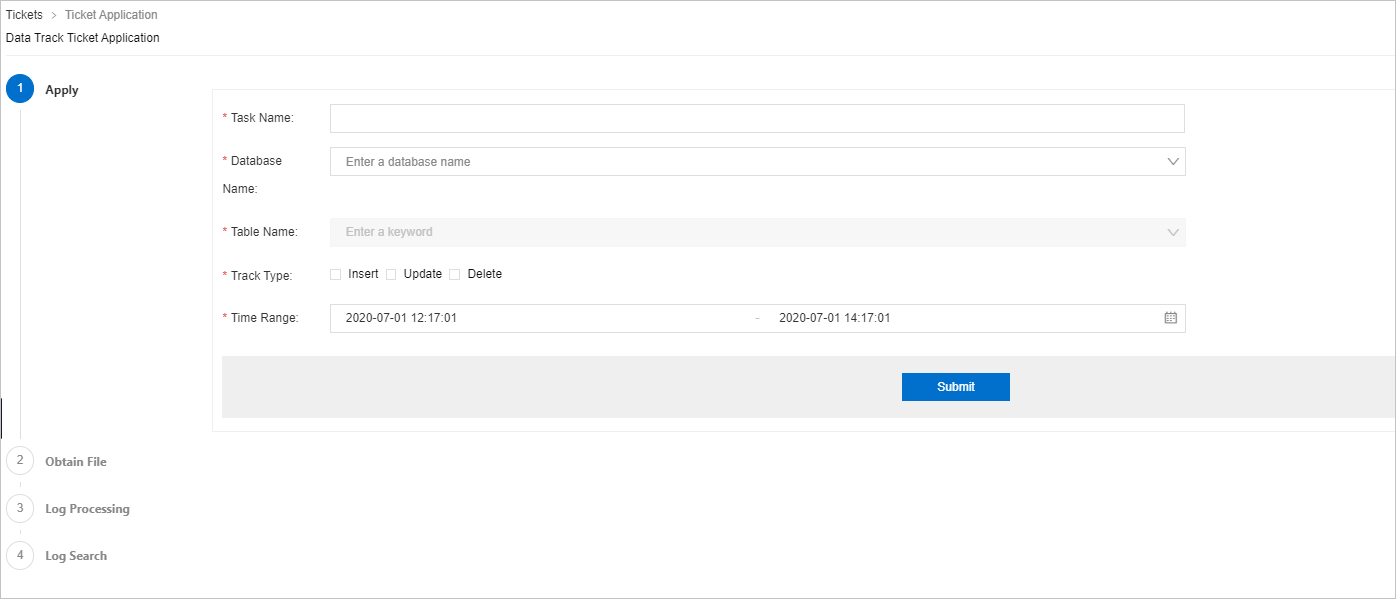Open the Table Name dropdown arrow
Image resolution: width=1396 pixels, height=599 pixels.
(1173, 232)
